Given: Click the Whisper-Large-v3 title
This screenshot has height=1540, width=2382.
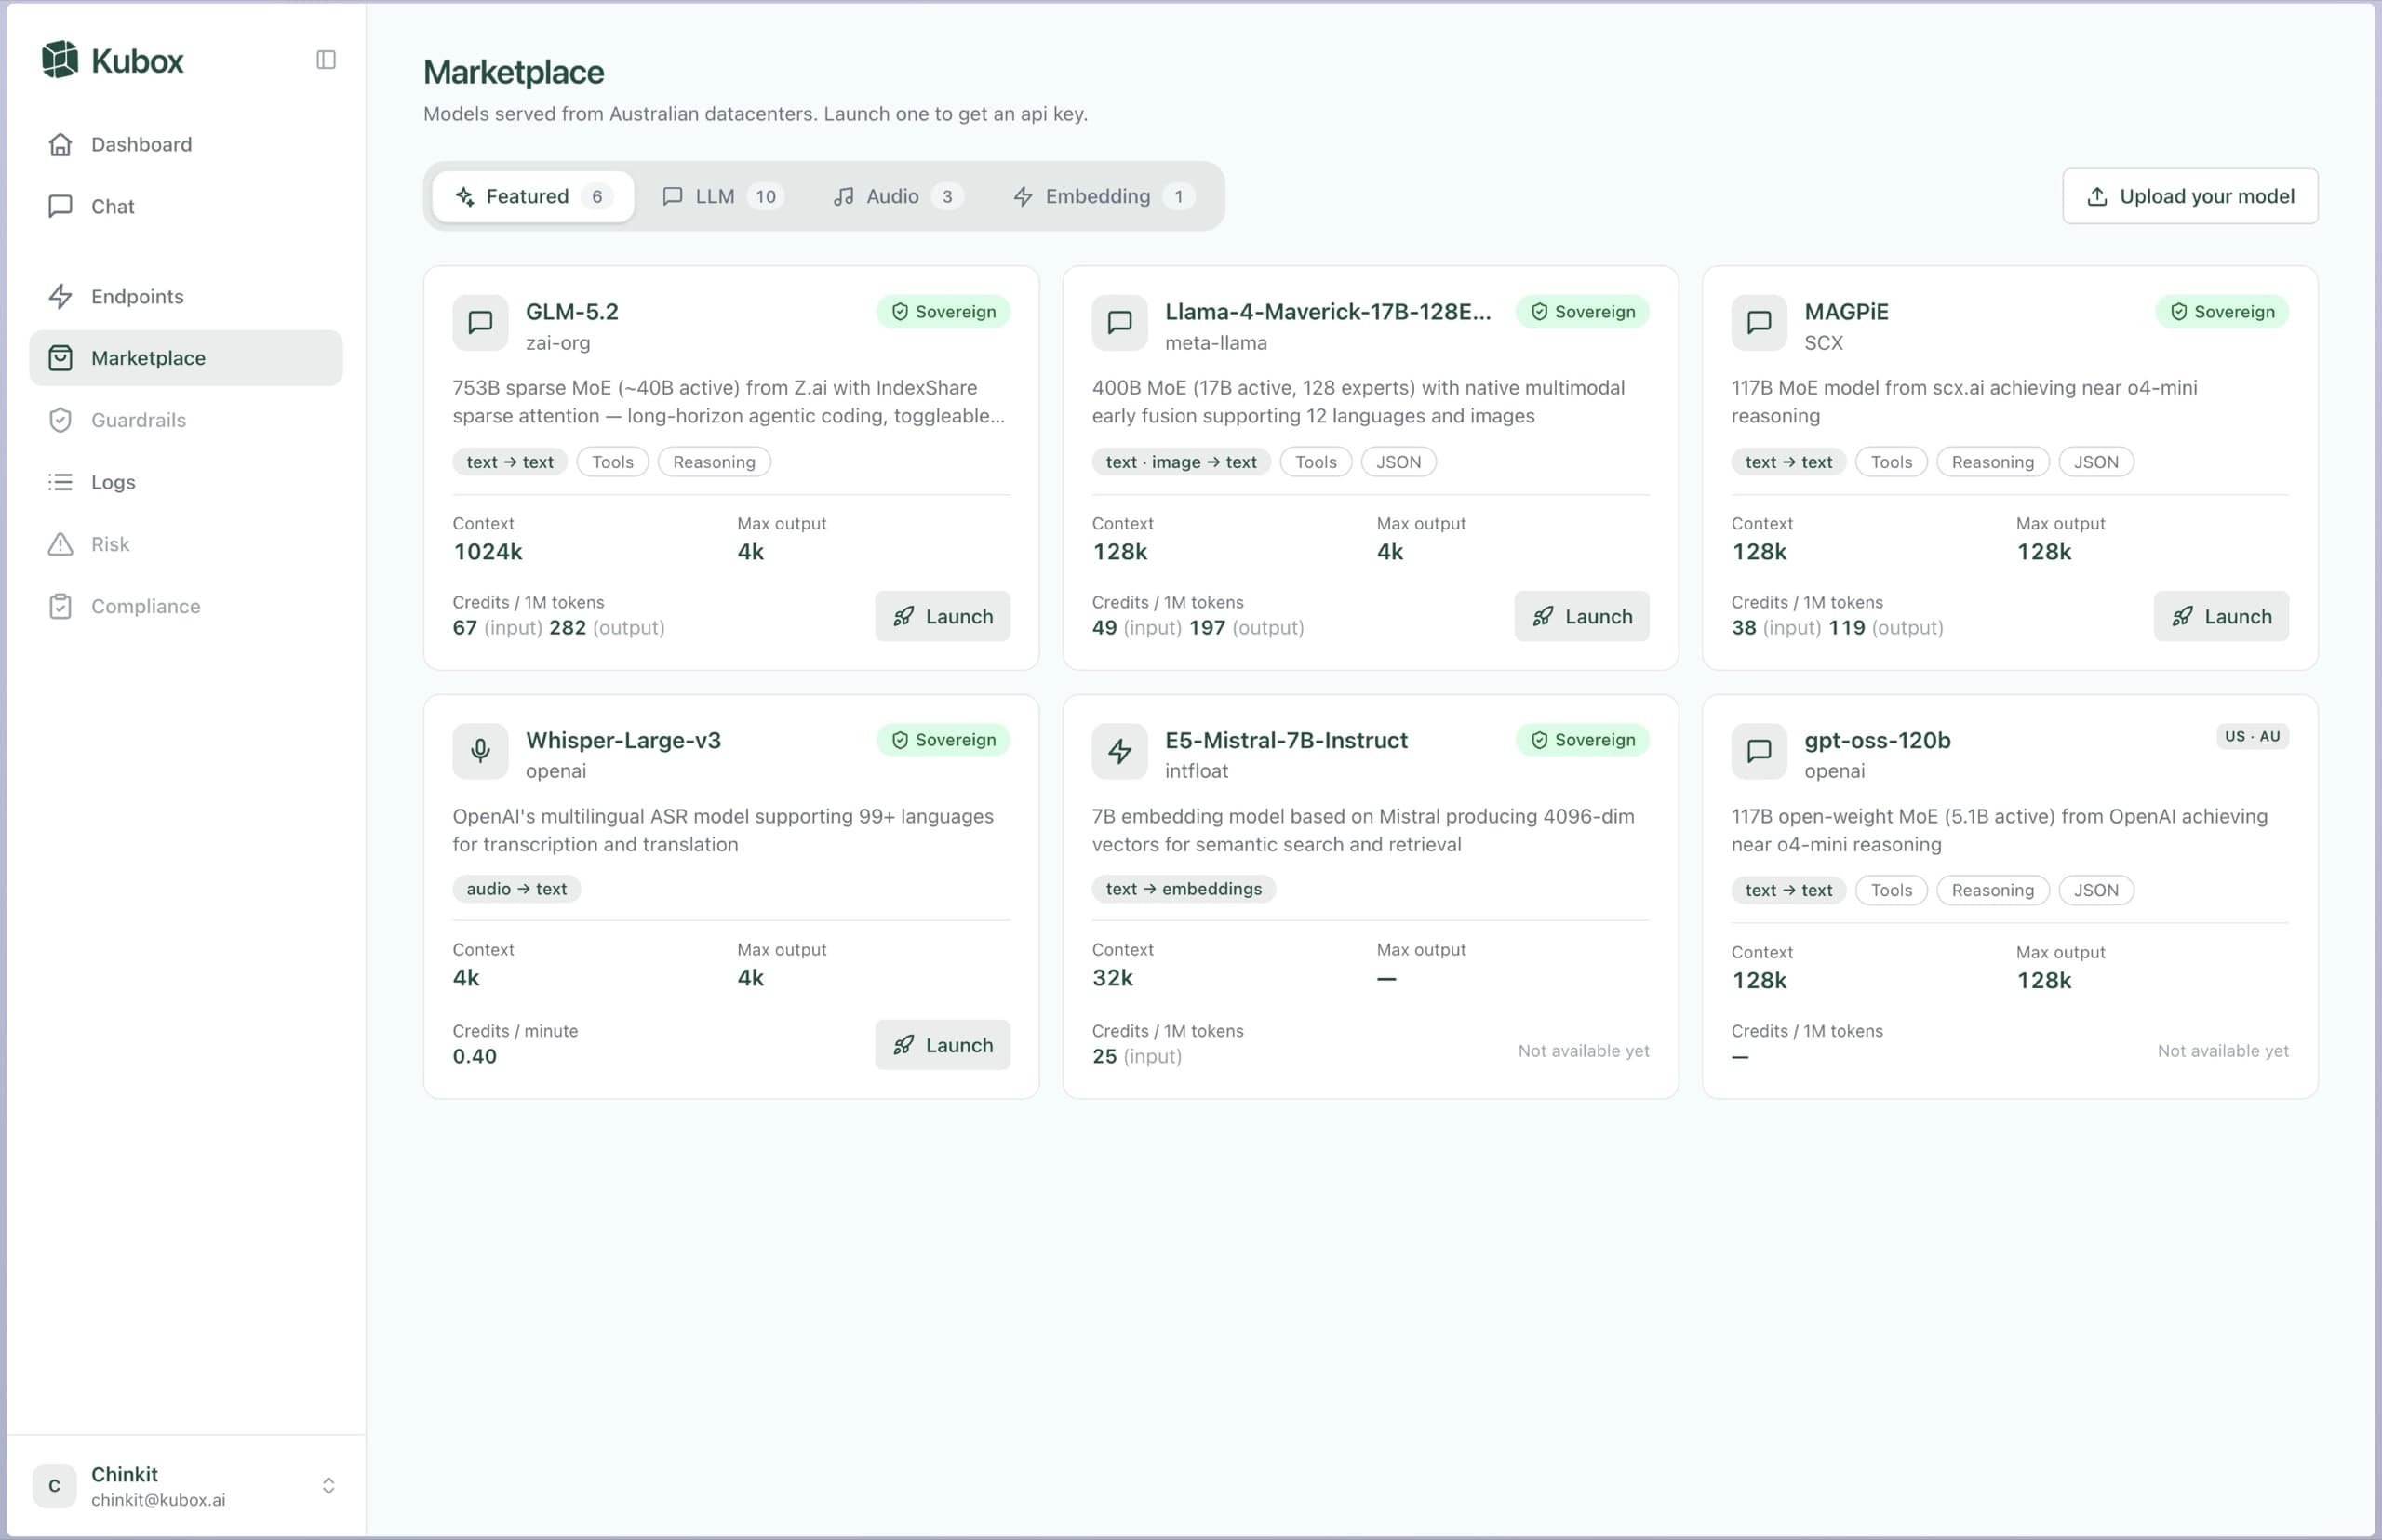Looking at the screenshot, I should (623, 741).
